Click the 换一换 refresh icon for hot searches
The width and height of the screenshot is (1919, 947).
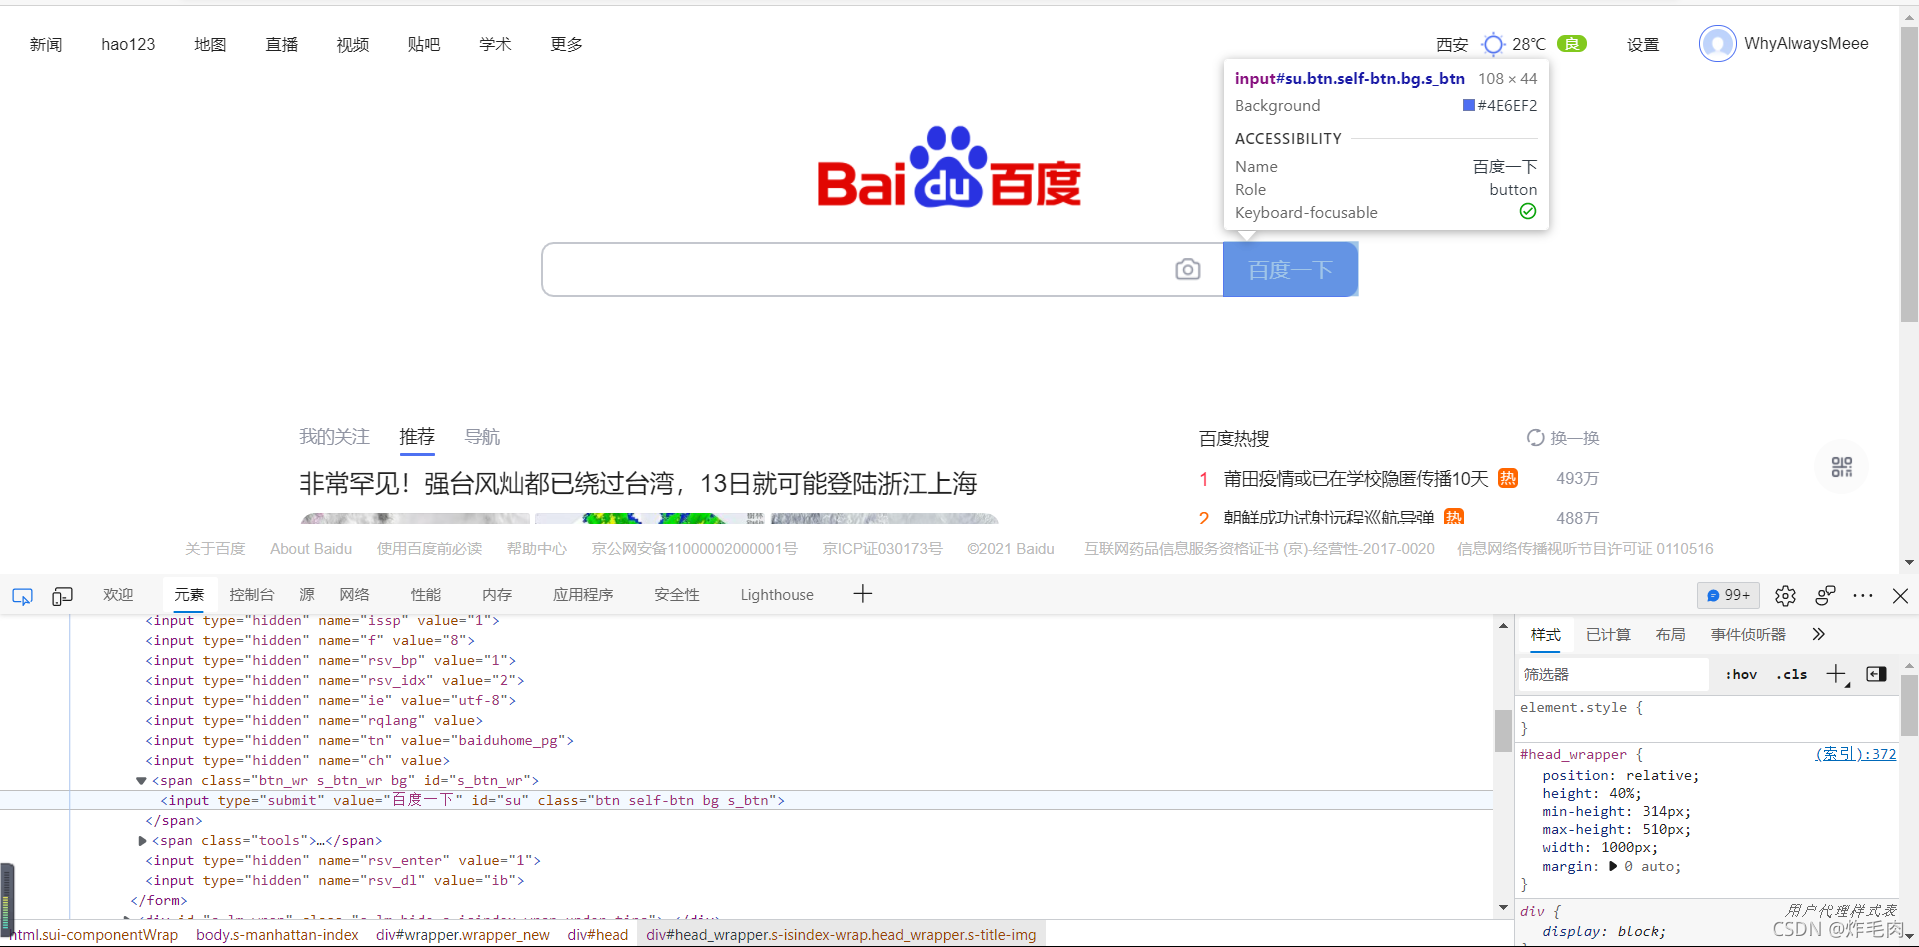pyautogui.click(x=1535, y=438)
